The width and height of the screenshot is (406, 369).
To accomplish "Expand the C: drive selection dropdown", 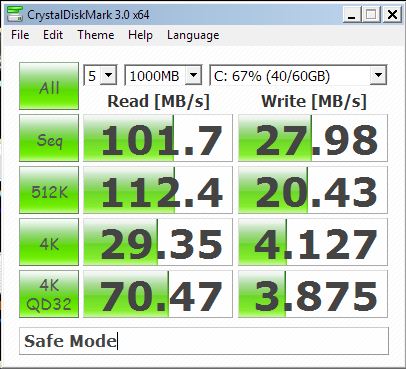I will point(298,75).
